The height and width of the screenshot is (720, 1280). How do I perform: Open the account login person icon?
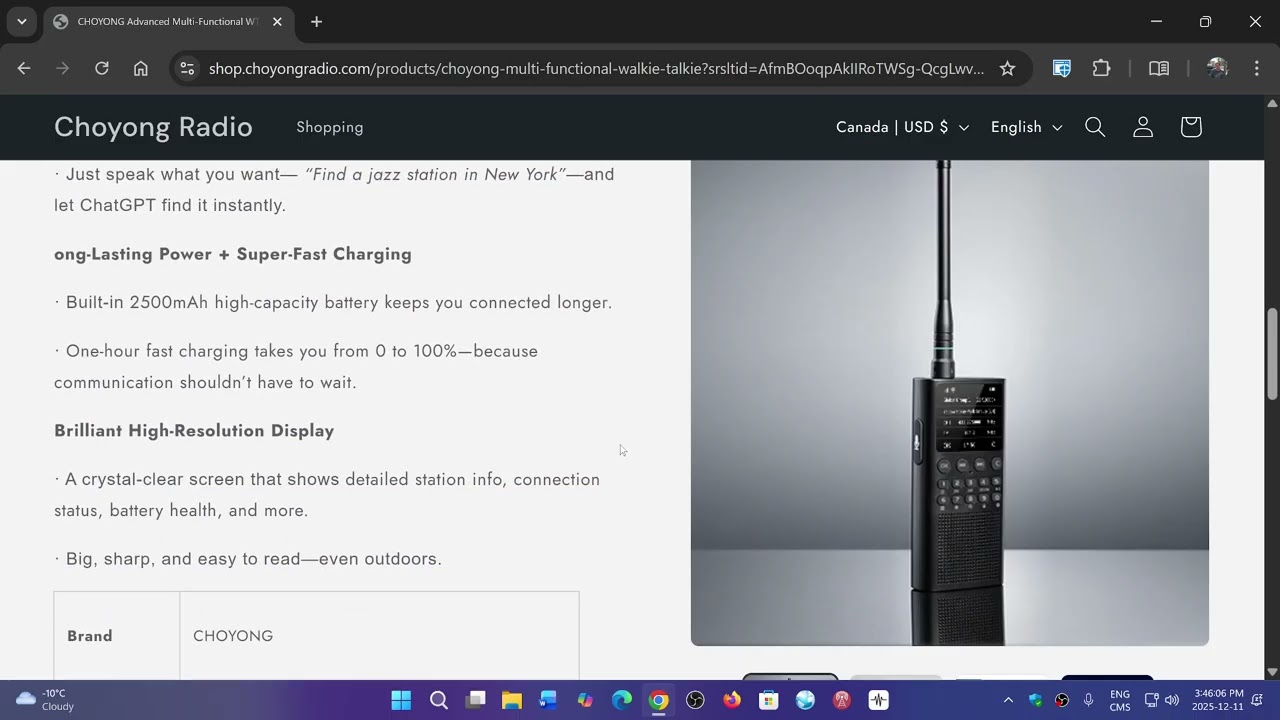click(1143, 127)
